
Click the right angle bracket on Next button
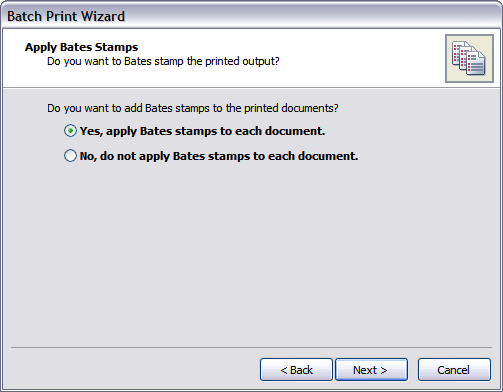coord(384,370)
